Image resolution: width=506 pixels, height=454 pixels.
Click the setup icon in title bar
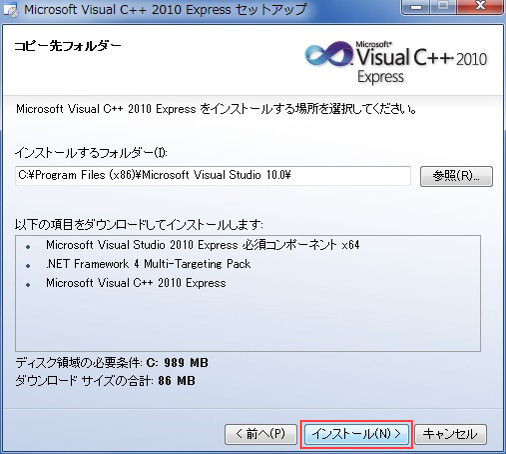[x=10, y=10]
